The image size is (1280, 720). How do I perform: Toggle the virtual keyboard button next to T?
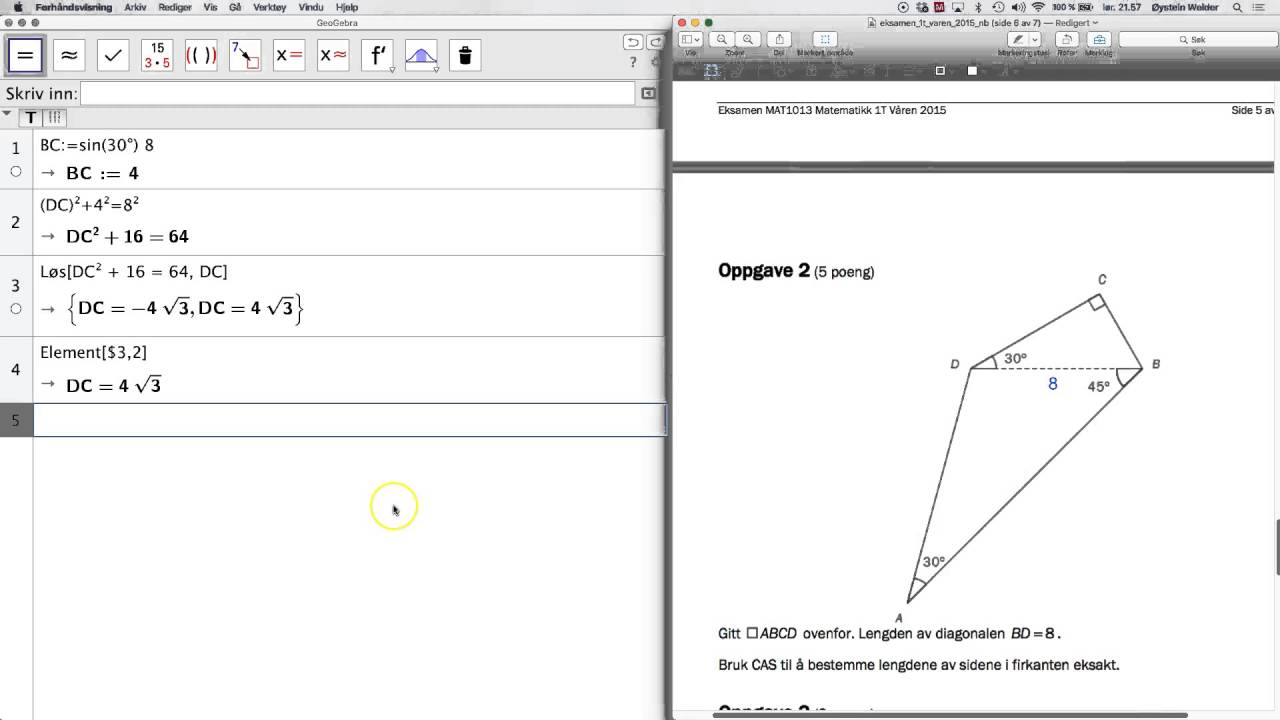tap(54, 118)
